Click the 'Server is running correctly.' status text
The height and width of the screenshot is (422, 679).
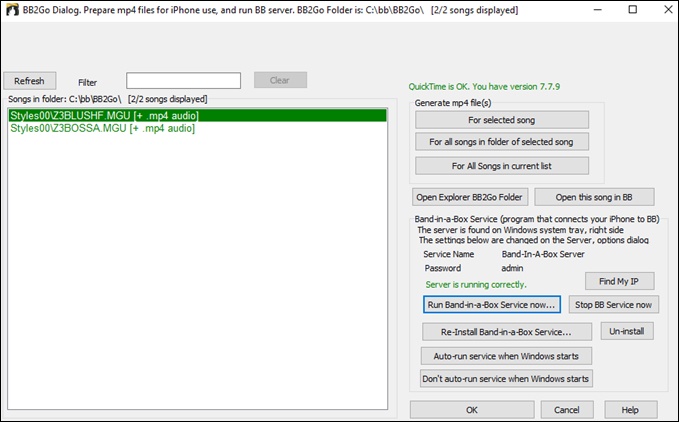(x=476, y=284)
